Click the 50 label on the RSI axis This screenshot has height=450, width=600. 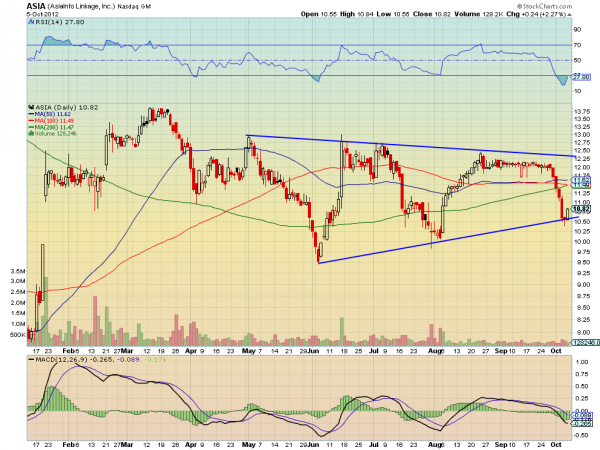coord(577,60)
